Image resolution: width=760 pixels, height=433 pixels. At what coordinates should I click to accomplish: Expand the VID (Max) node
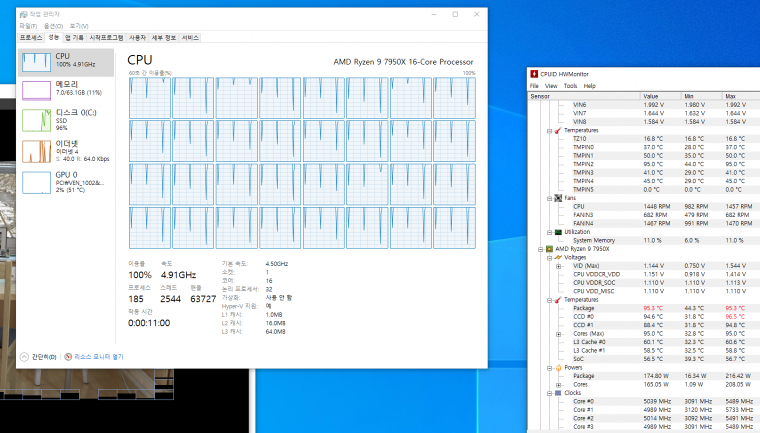tap(558, 266)
